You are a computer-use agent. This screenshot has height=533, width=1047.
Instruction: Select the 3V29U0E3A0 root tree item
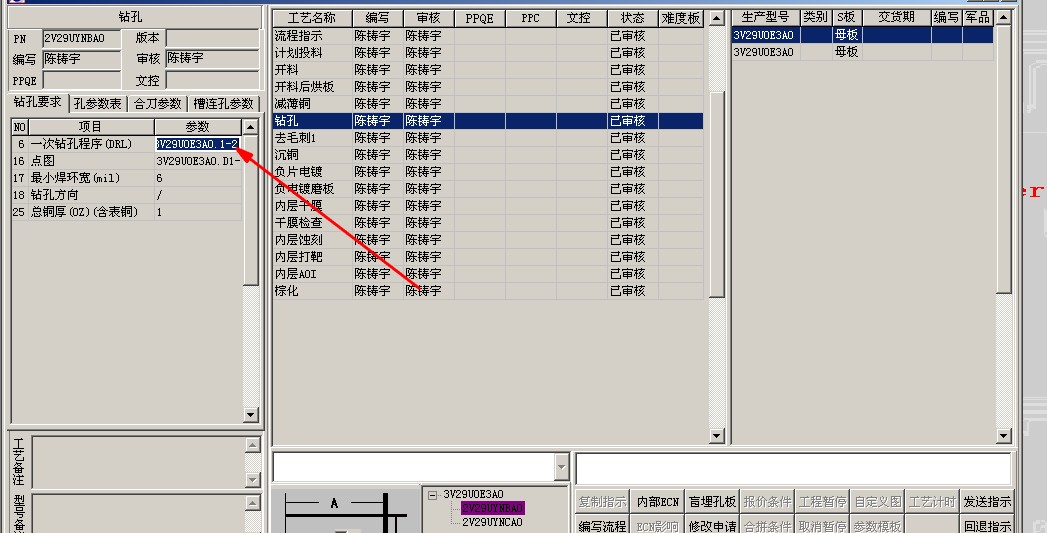(x=473, y=495)
